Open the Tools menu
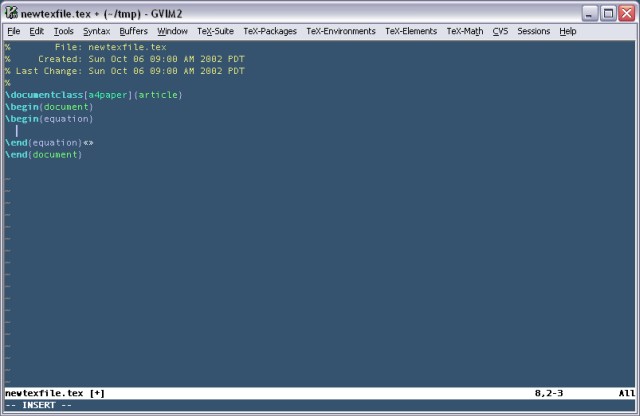The width and height of the screenshot is (640, 416). 63,31
